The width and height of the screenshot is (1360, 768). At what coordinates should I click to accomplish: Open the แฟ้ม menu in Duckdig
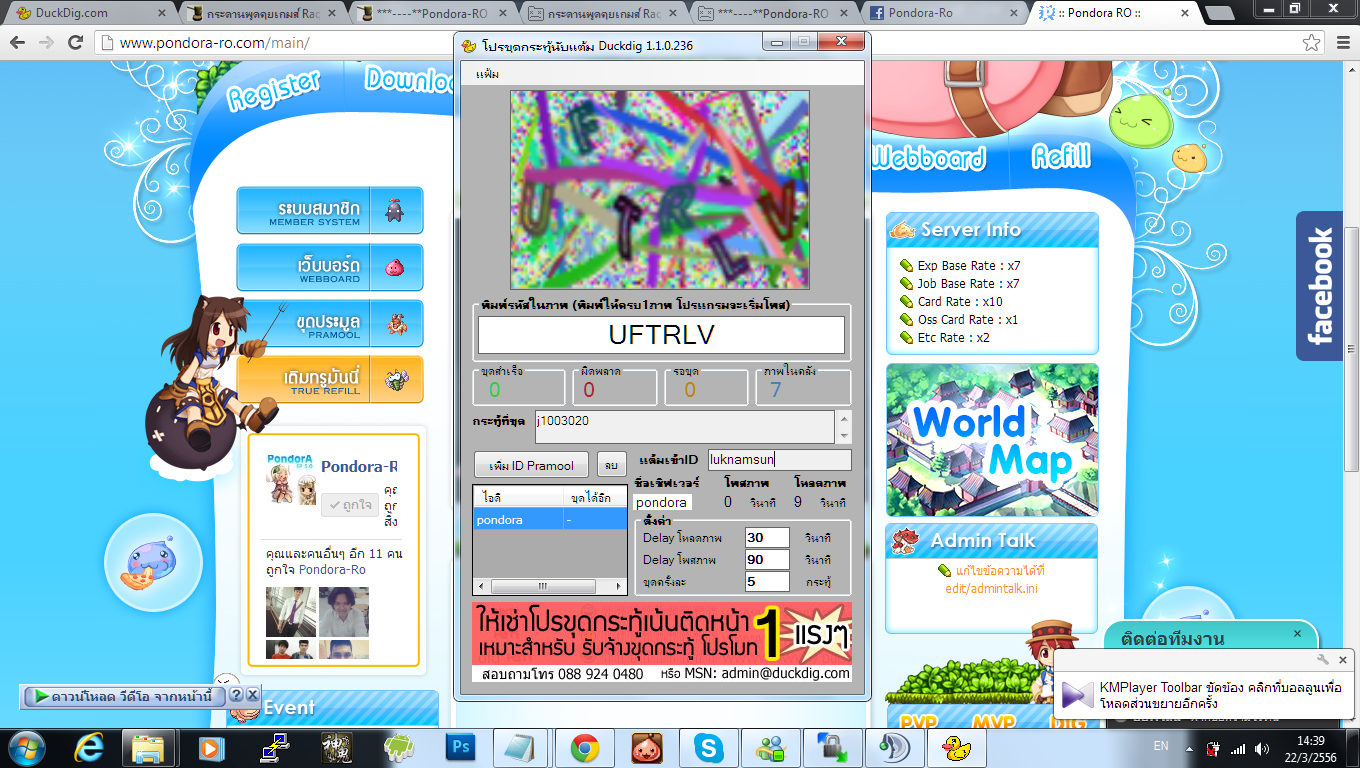pos(488,74)
